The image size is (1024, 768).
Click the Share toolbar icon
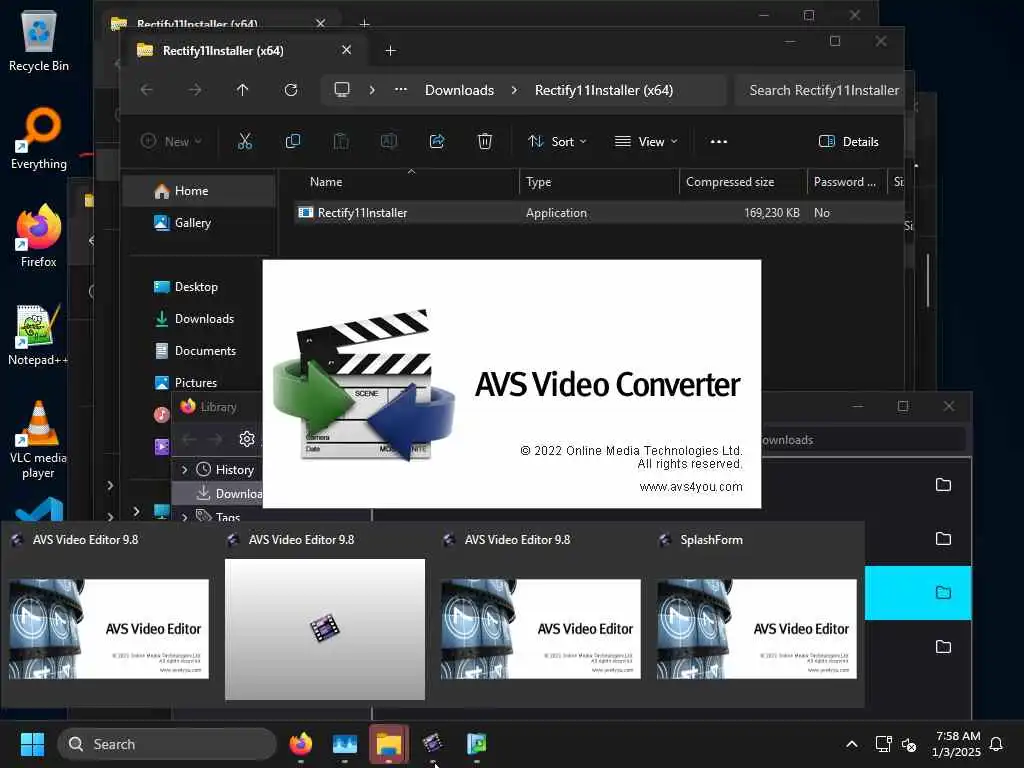click(437, 141)
